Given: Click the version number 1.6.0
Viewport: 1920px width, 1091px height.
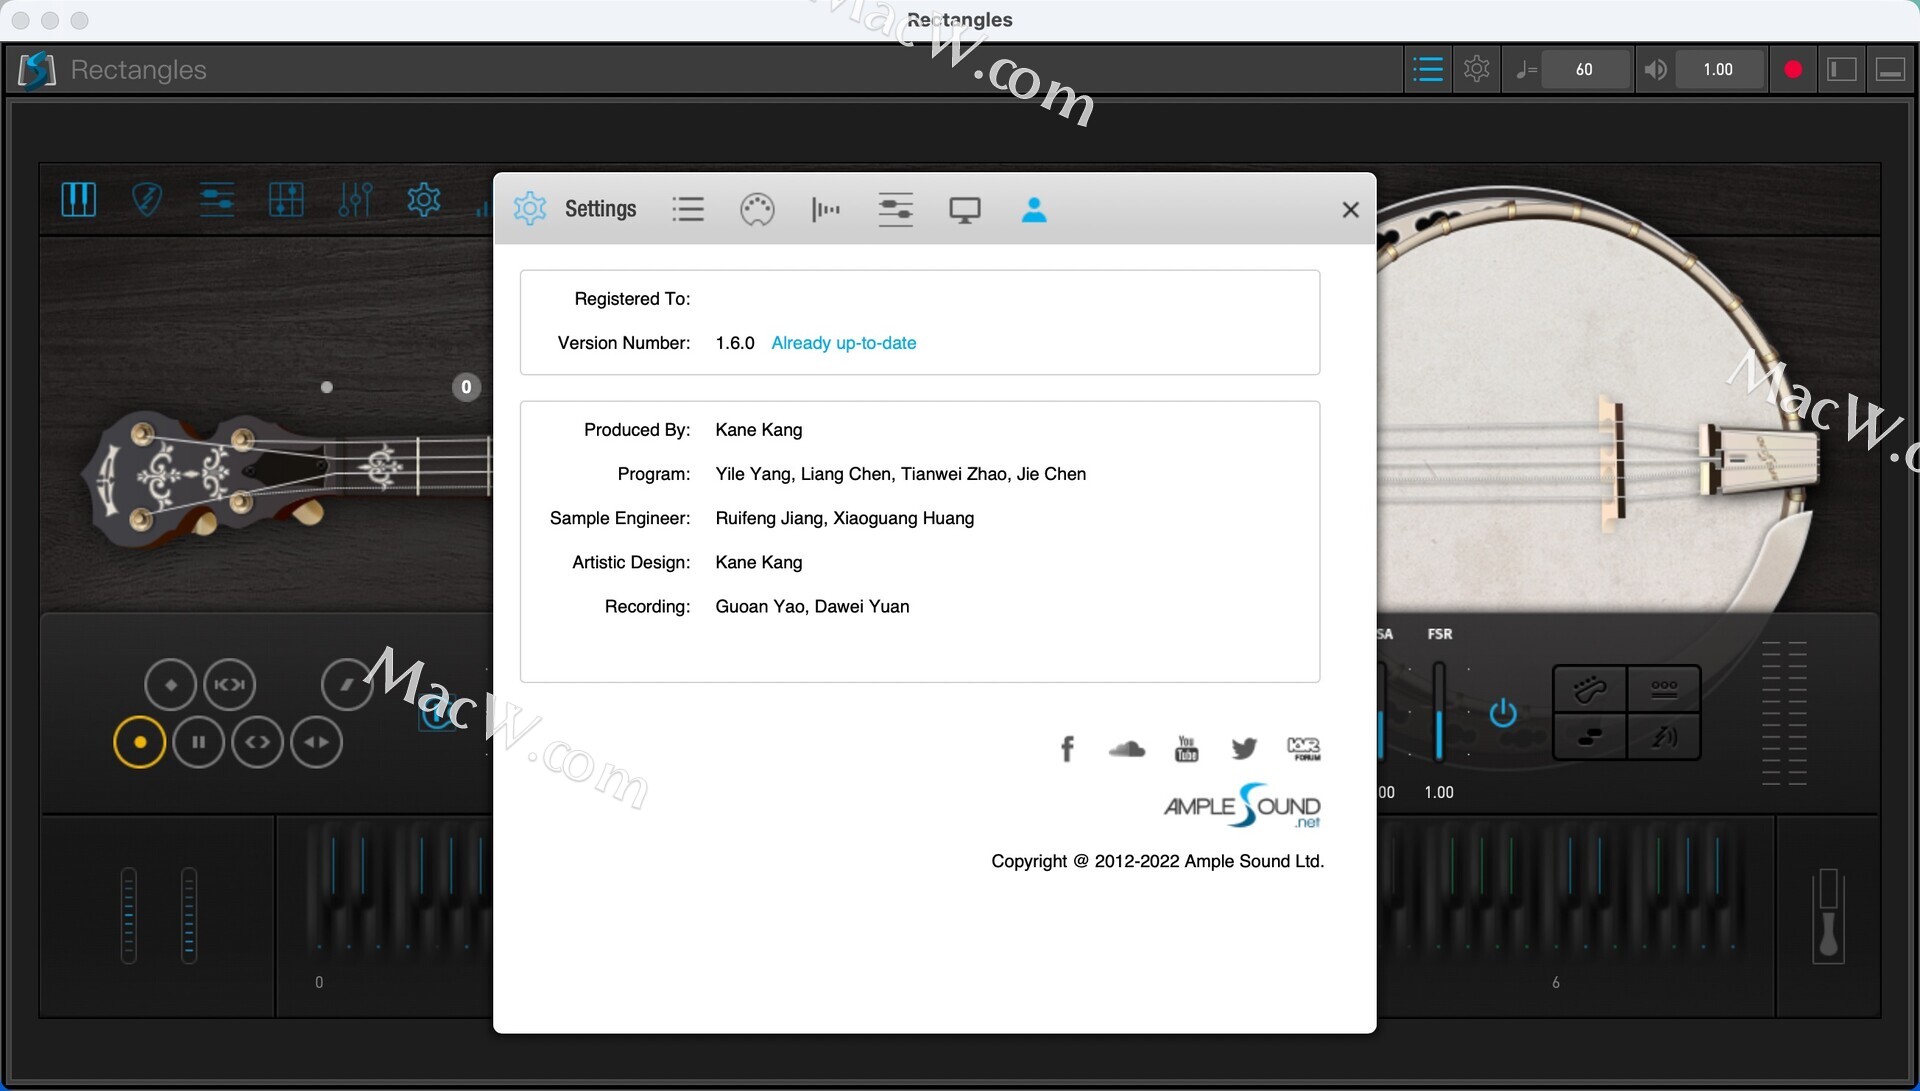Looking at the screenshot, I should coord(735,343).
